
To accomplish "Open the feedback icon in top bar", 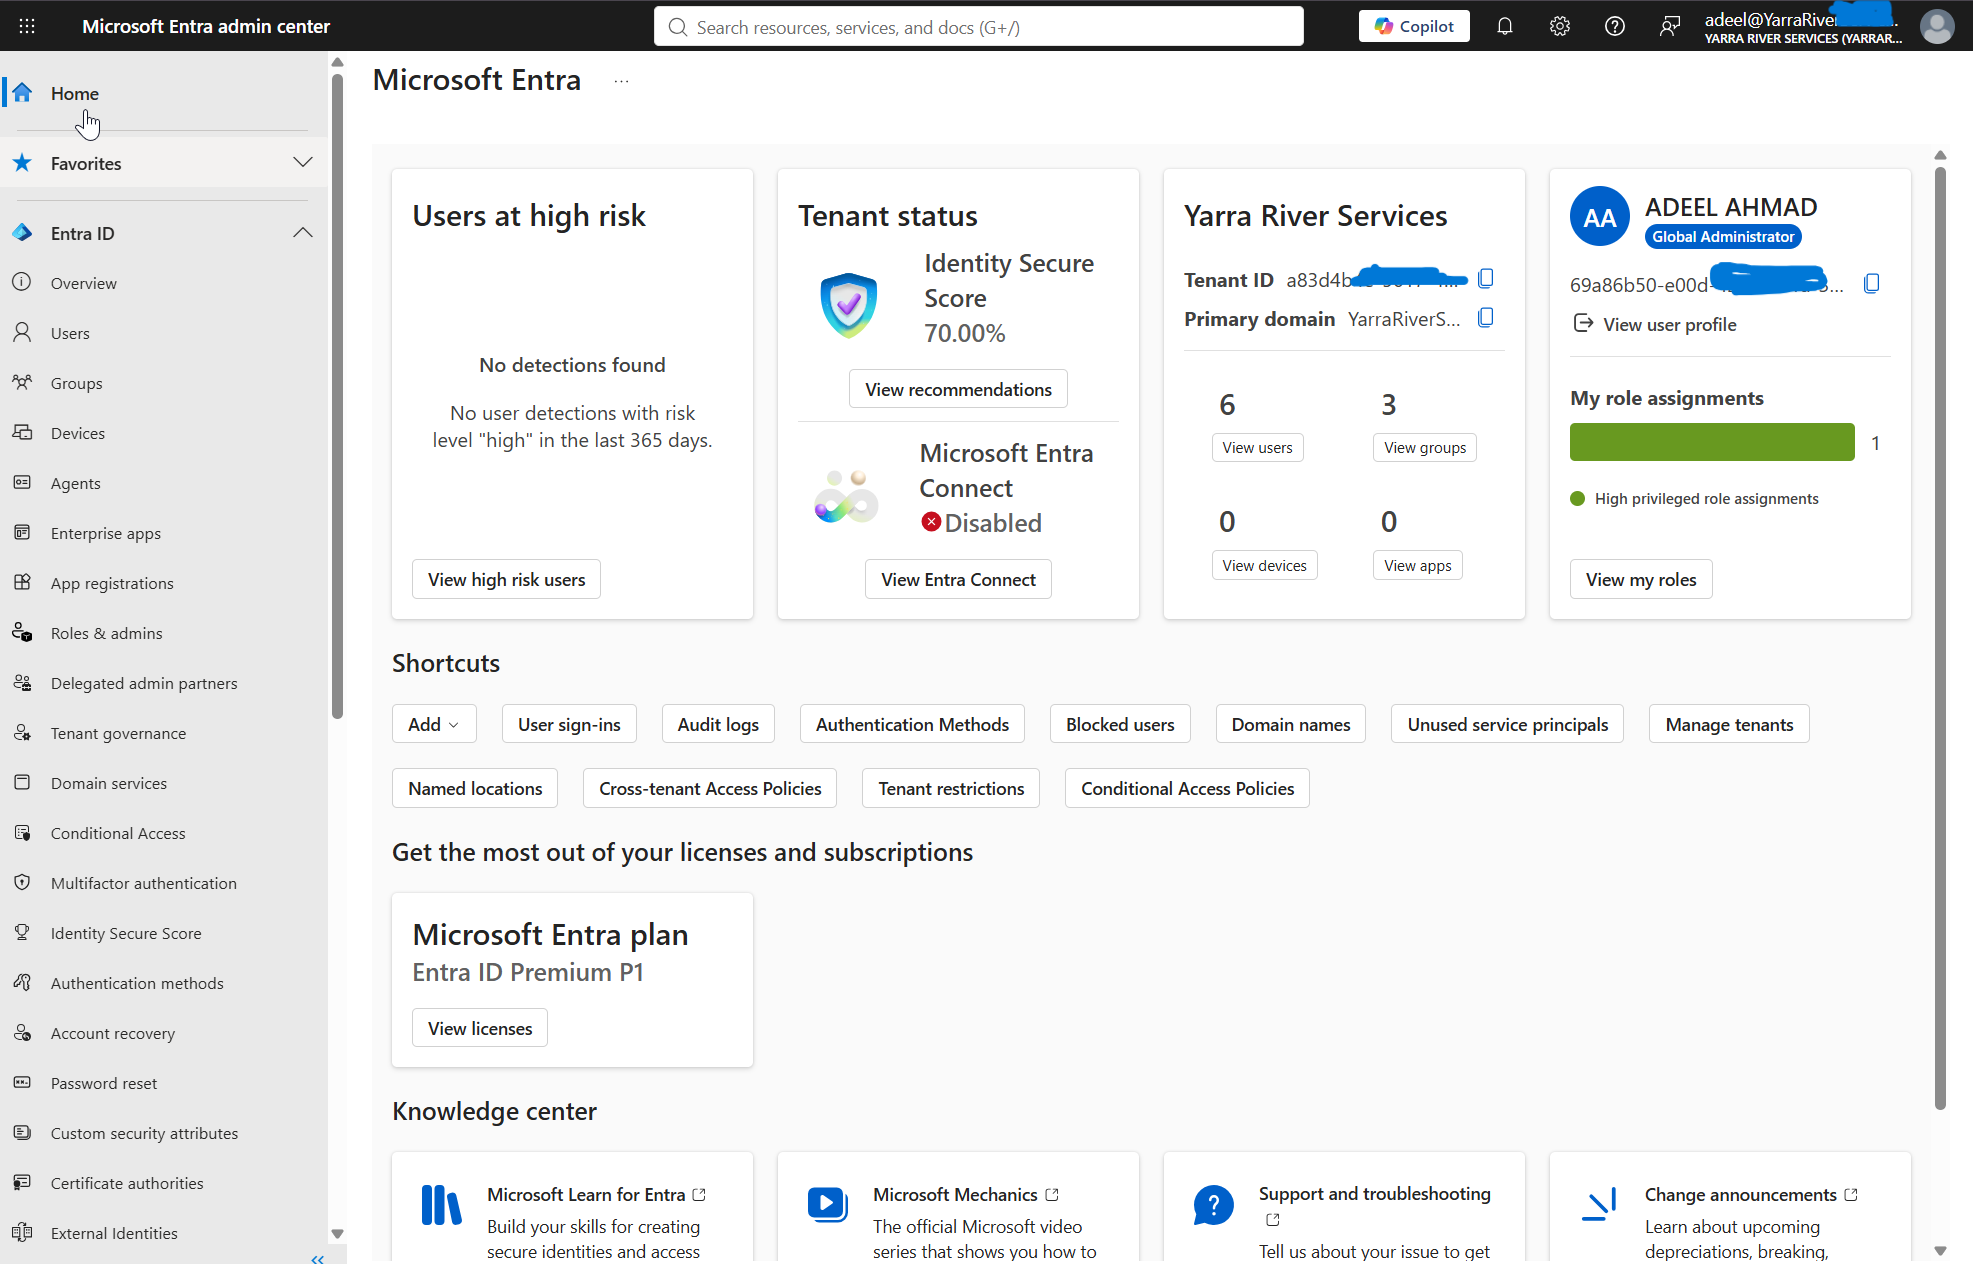I will [1670, 27].
